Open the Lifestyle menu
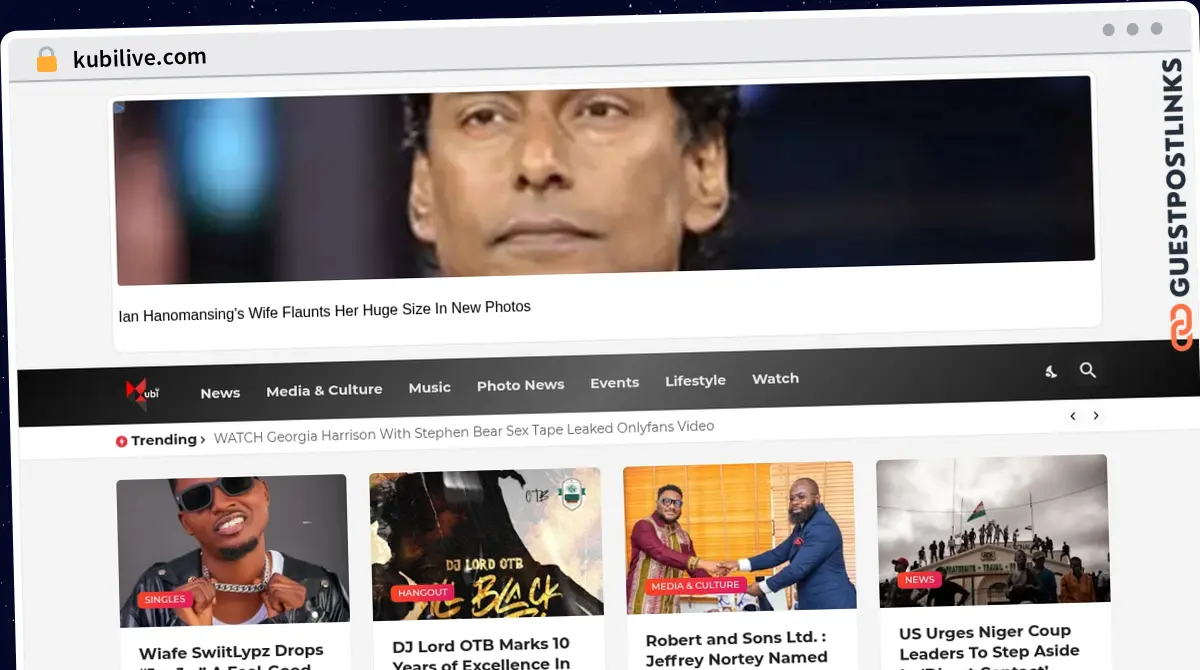Viewport: 1200px width, 670px height. (695, 381)
